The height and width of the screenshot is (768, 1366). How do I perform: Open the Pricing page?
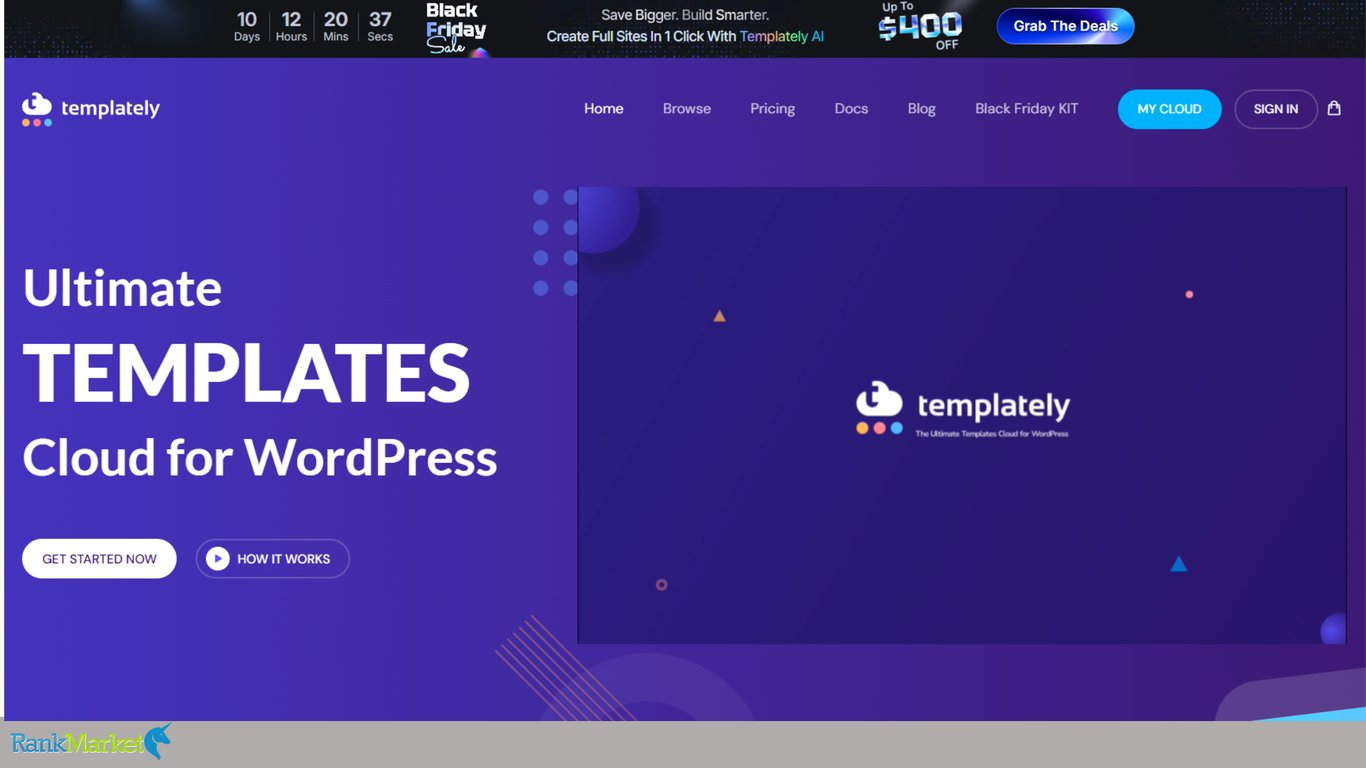coord(773,109)
